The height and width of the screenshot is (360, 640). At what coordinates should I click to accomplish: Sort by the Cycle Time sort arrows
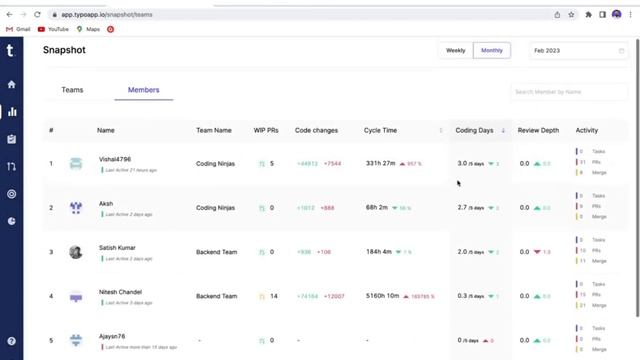coord(441,130)
